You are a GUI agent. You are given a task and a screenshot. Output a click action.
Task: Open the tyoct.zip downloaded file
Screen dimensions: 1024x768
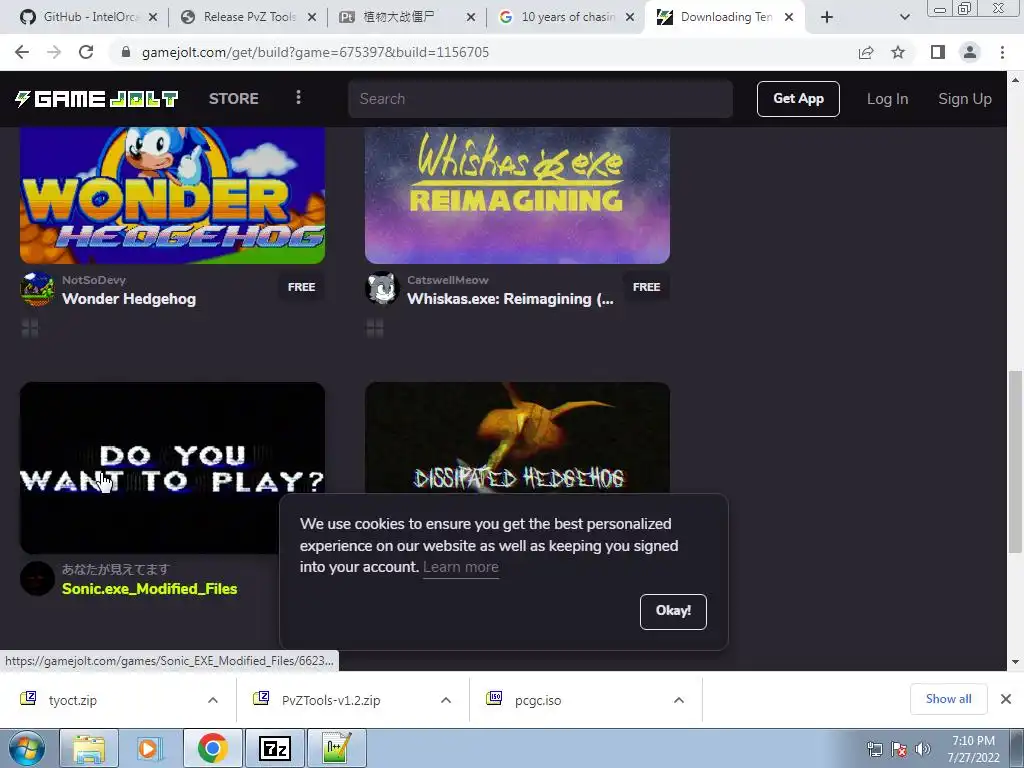(73, 700)
